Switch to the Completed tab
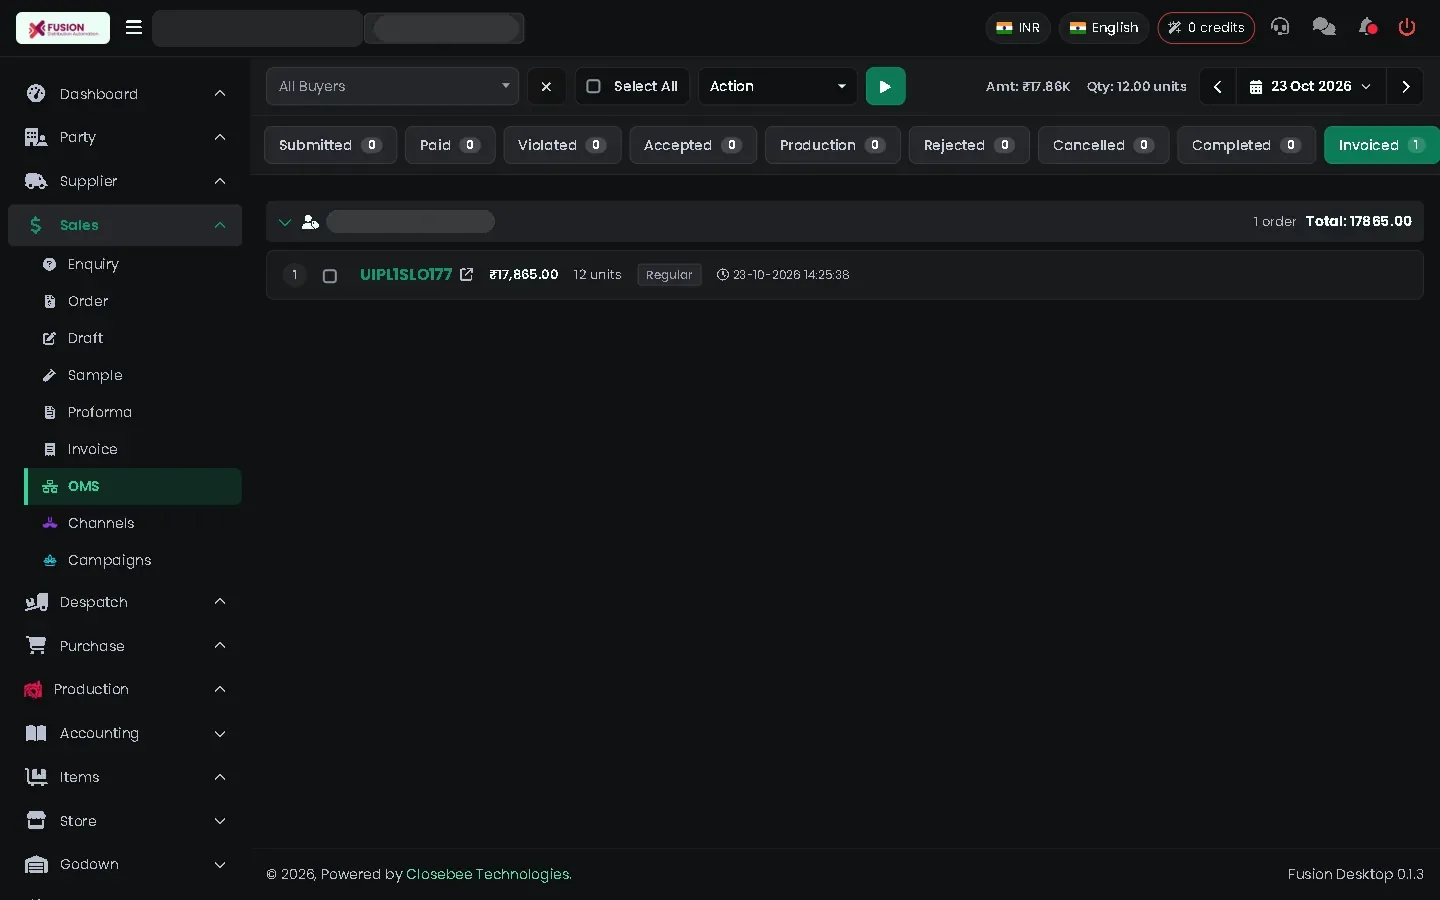Image resolution: width=1440 pixels, height=900 pixels. (1246, 145)
